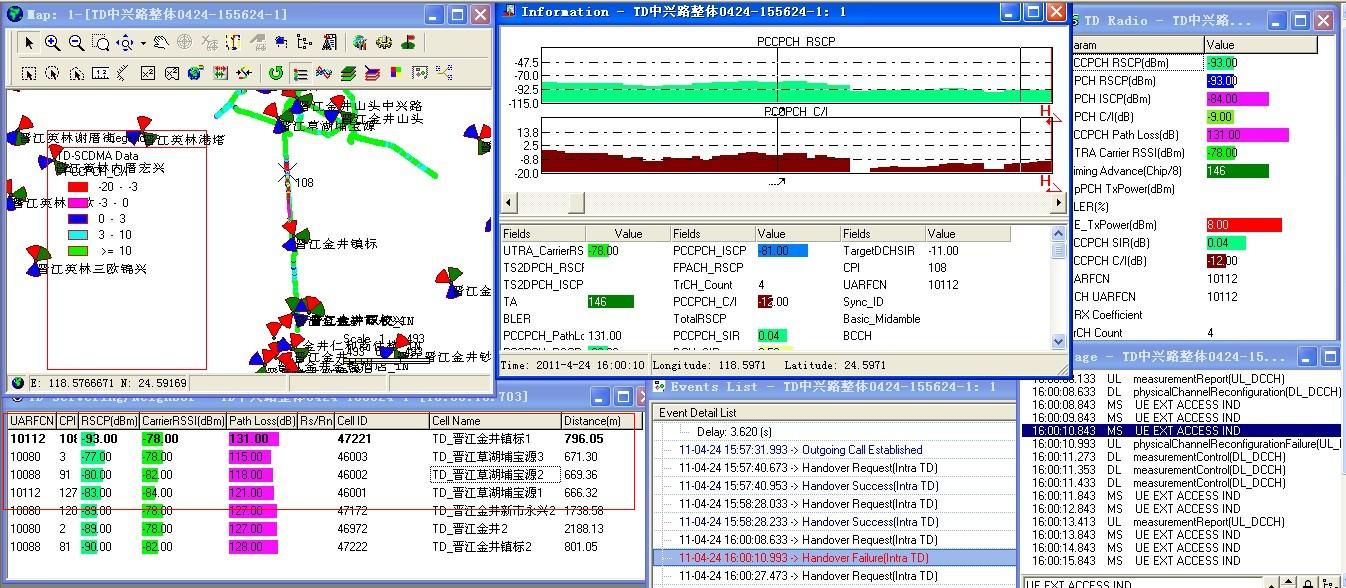Click the green refresh arrow icon
1346x588 pixels.
coord(276,73)
